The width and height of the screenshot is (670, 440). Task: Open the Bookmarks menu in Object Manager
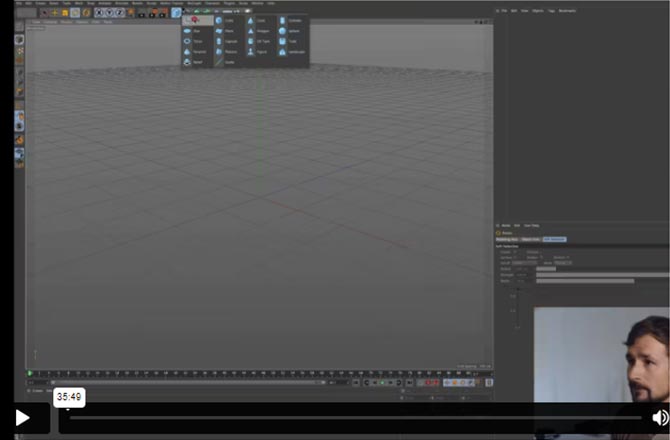[568, 11]
